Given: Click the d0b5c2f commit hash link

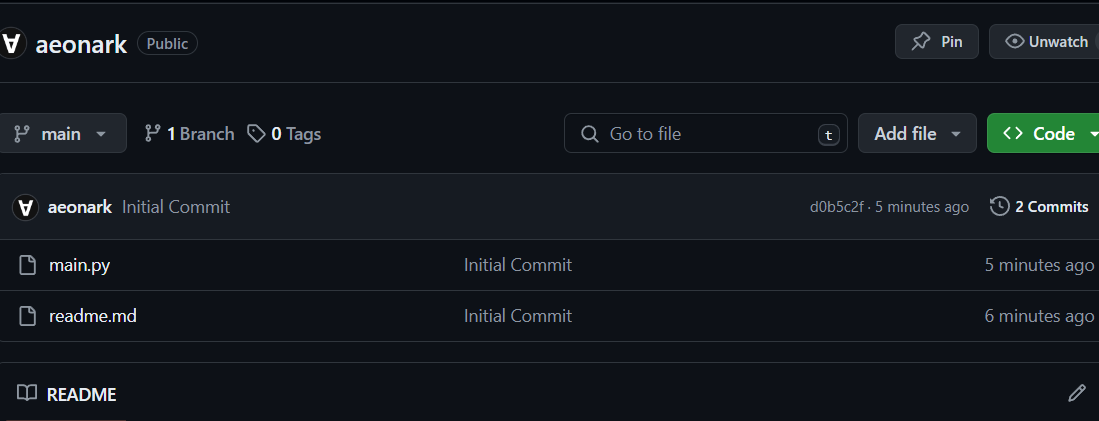Looking at the screenshot, I should click(836, 207).
